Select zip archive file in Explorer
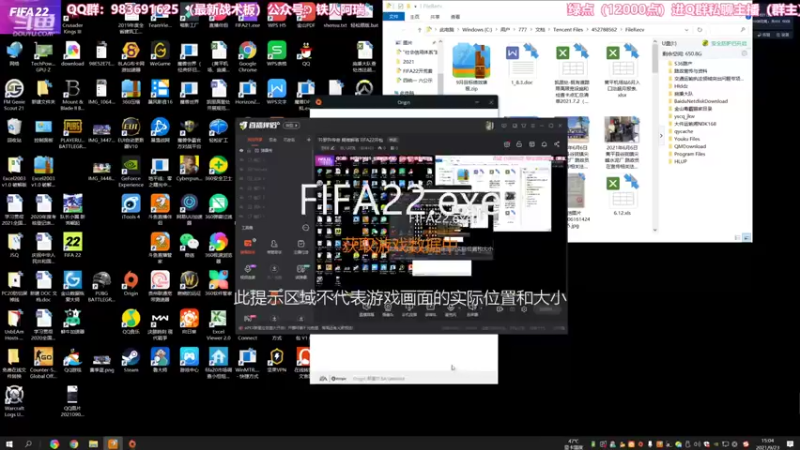Image resolution: width=800 pixels, height=450 pixels. (471, 67)
